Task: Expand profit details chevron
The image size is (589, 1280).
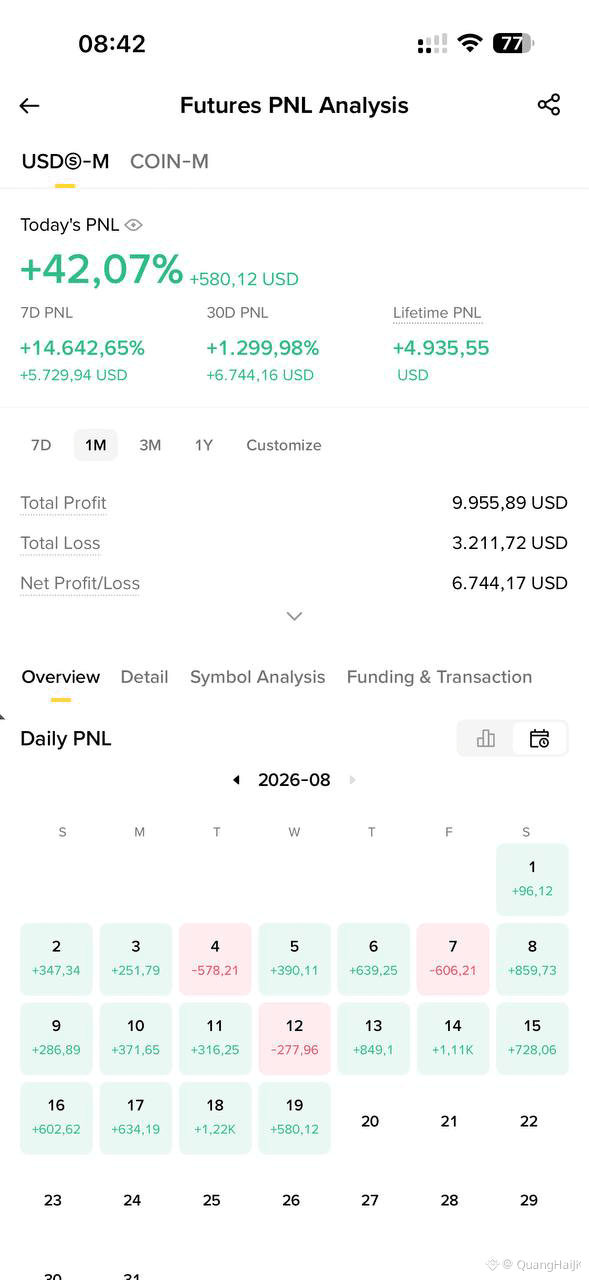Action: click(294, 616)
